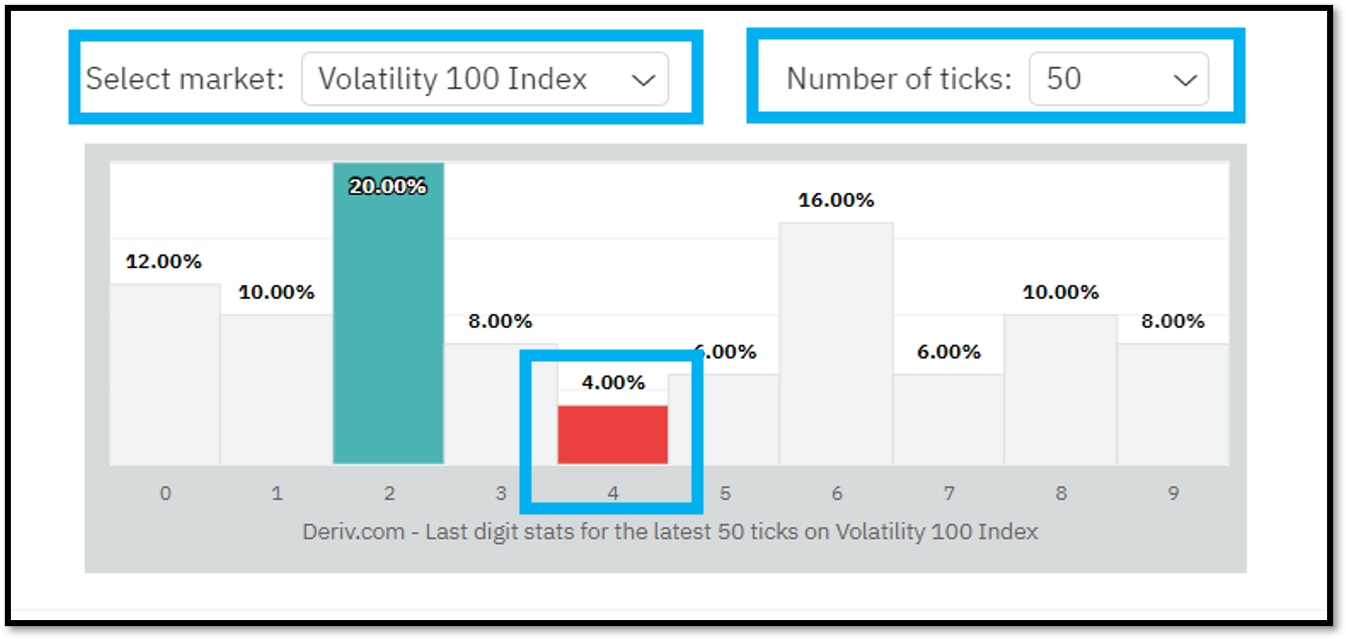Click the Deriv.com last digit stats caption
1346x639 pixels.
pyautogui.click(x=670, y=532)
